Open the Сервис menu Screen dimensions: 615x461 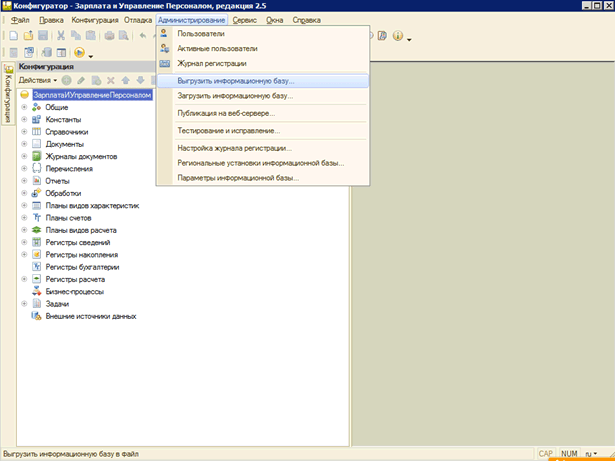[244, 20]
